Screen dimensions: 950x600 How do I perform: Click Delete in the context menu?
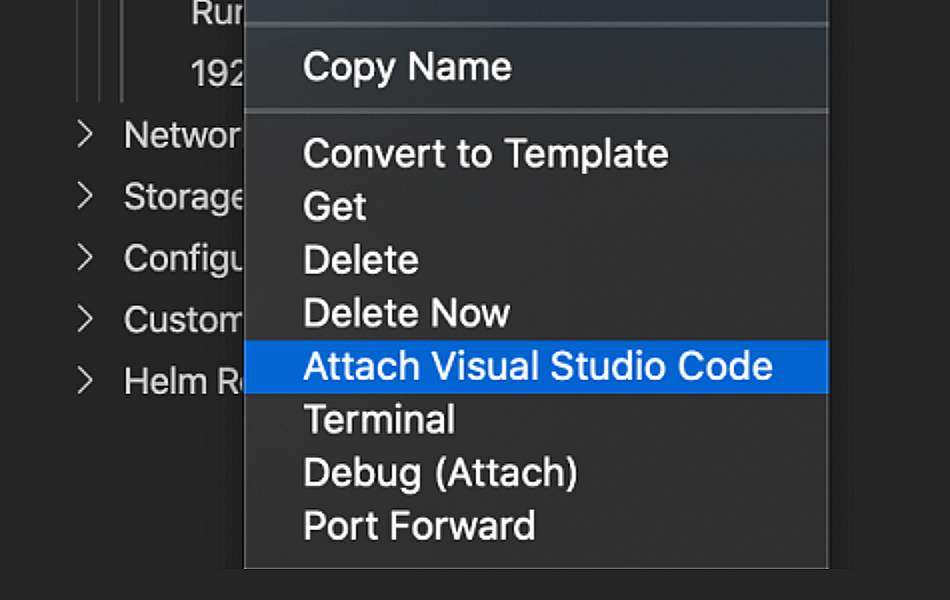tap(360, 260)
